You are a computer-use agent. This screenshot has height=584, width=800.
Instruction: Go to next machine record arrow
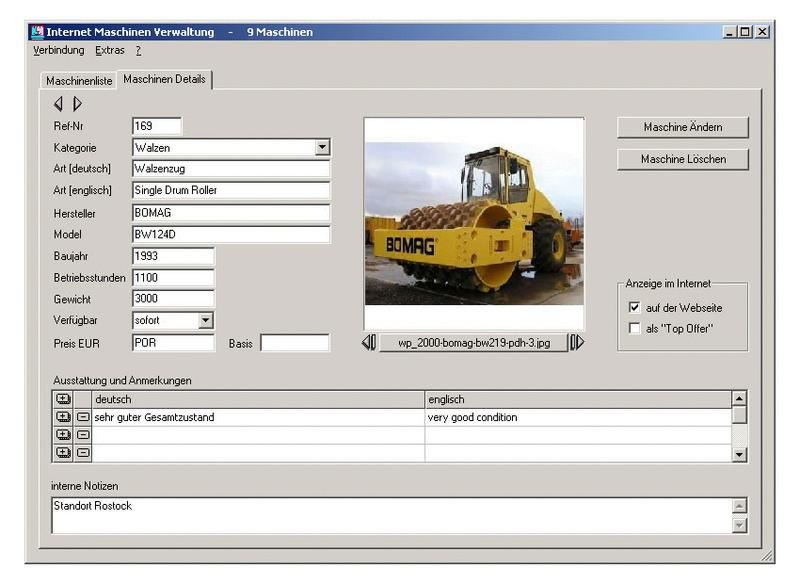pos(77,104)
